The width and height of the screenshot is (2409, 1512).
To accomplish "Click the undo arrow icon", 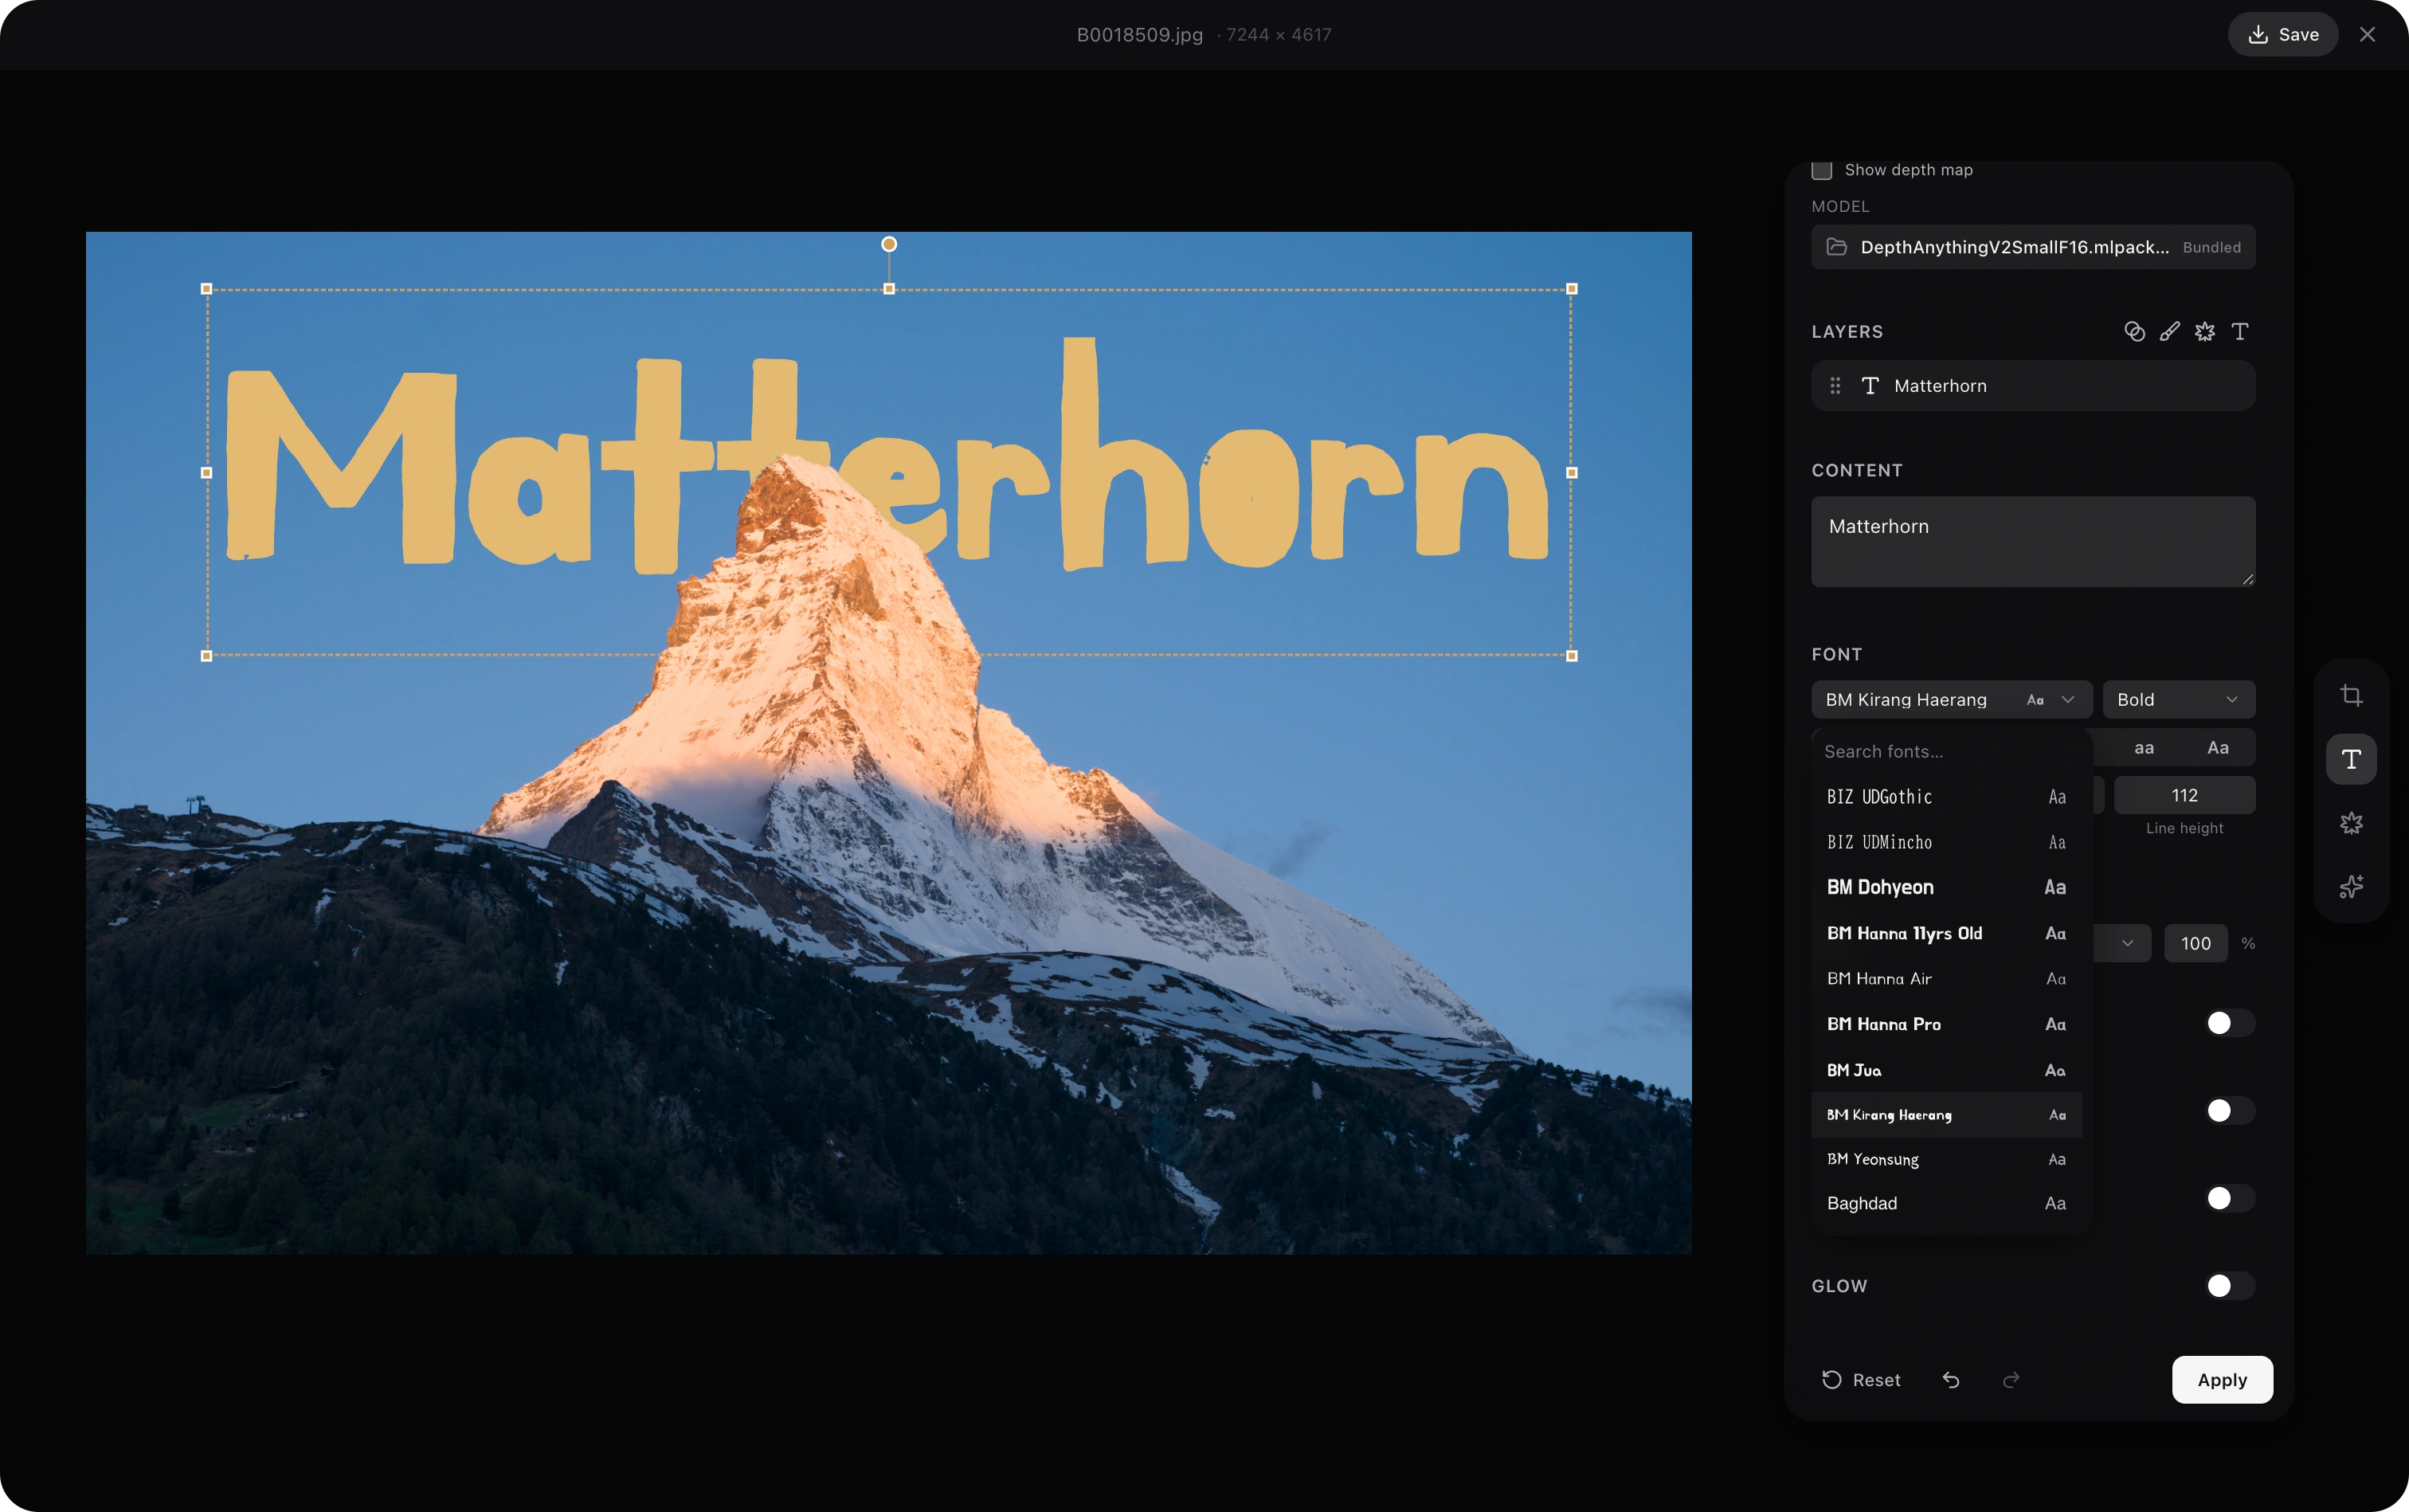I will pos(1951,1380).
